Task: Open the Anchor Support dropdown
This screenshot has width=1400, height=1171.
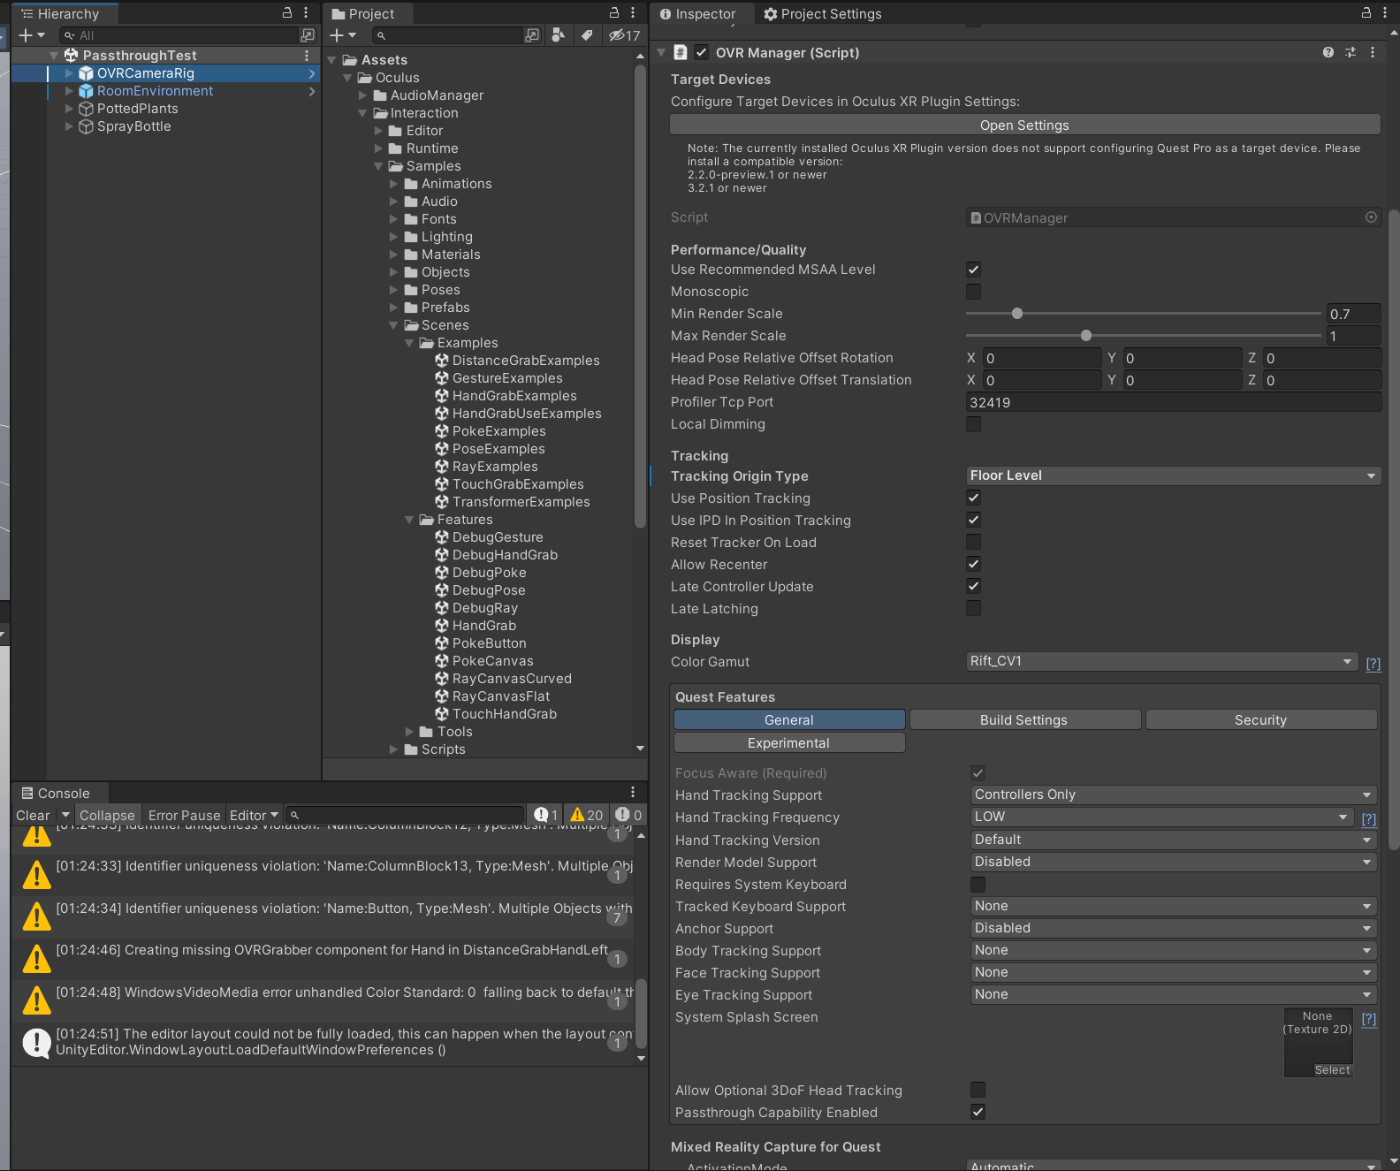Action: (1174, 928)
